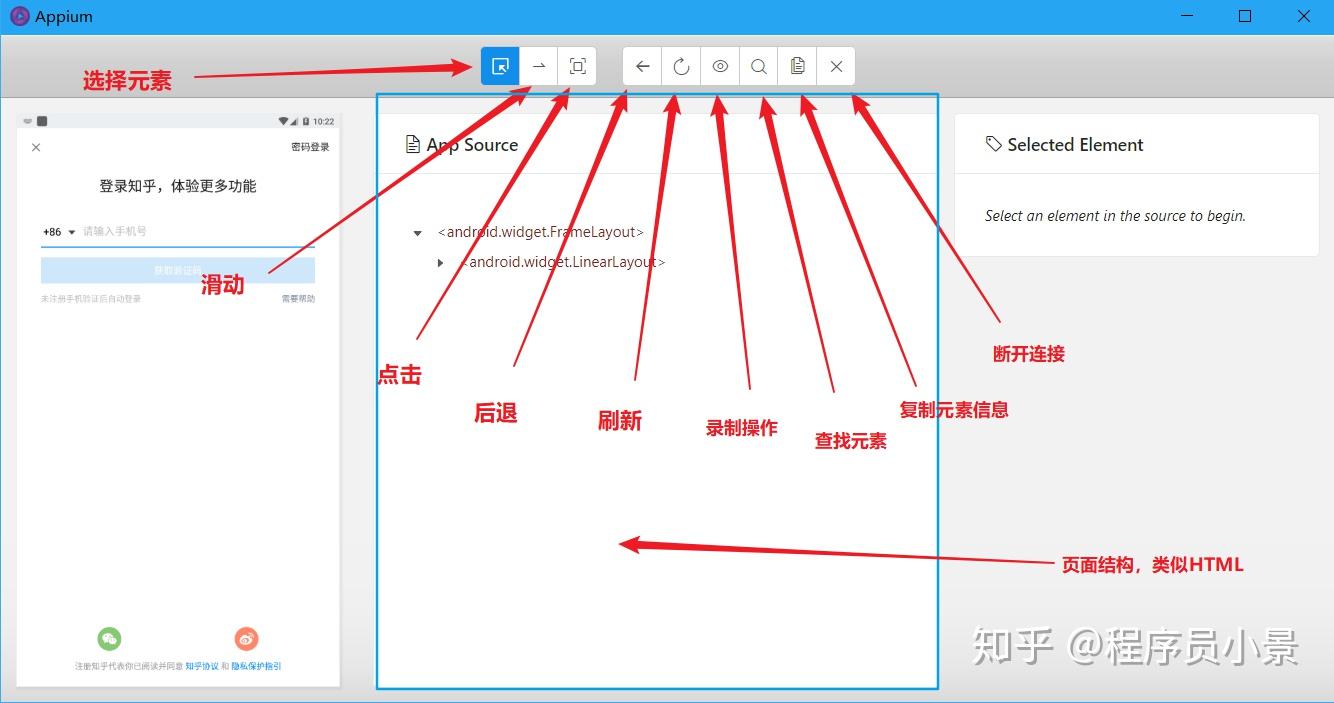
Task: Click the Selected Element panel heading
Action: (1064, 145)
